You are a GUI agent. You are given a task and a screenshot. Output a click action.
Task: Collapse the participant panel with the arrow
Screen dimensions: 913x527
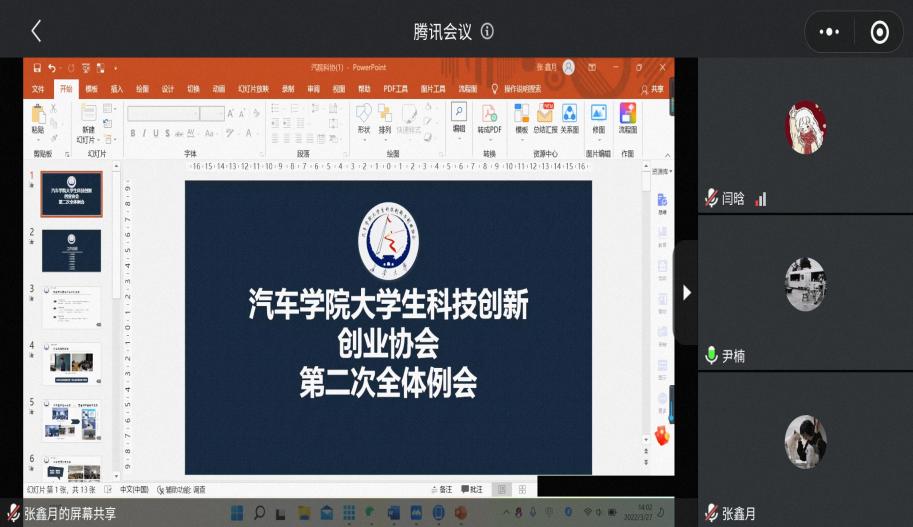tap(686, 292)
